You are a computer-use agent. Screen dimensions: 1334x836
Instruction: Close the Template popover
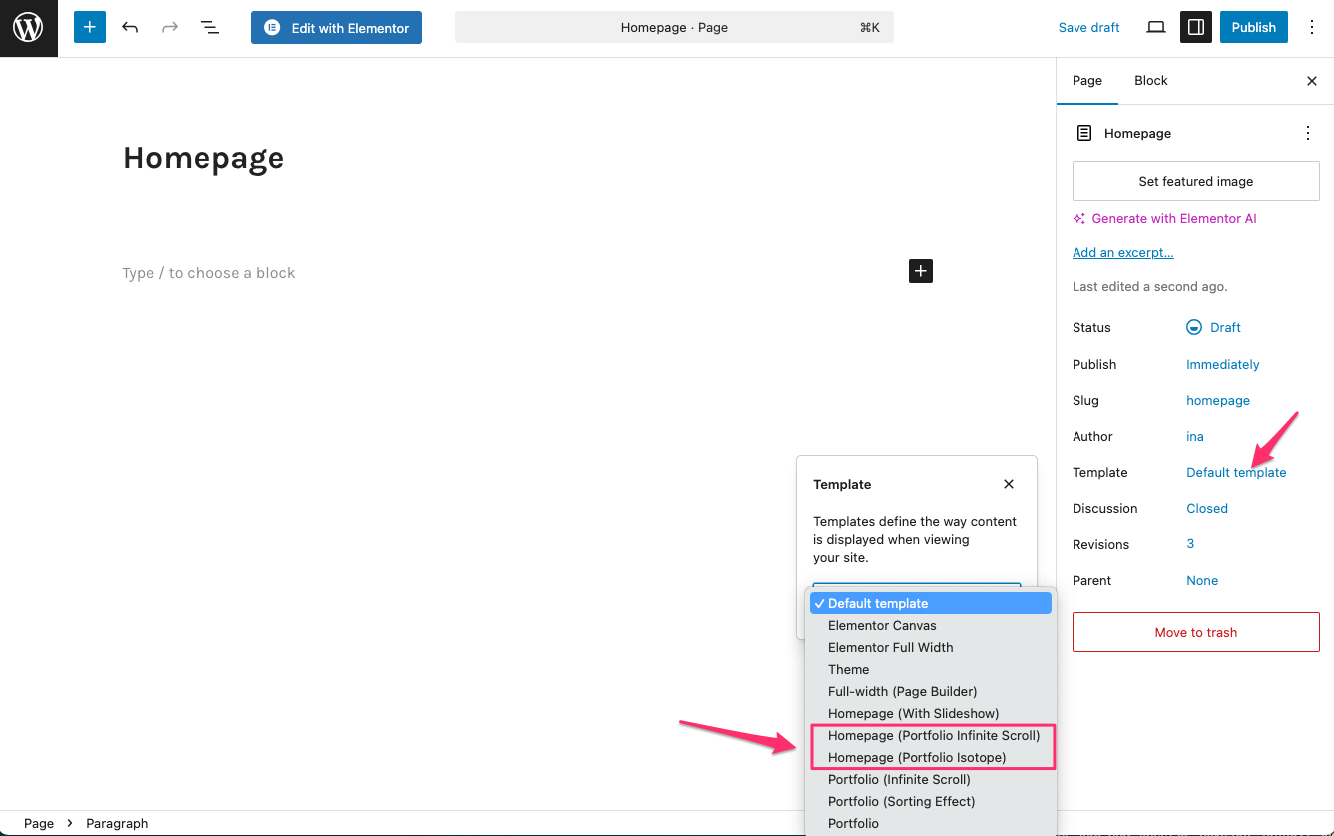[x=1008, y=484]
